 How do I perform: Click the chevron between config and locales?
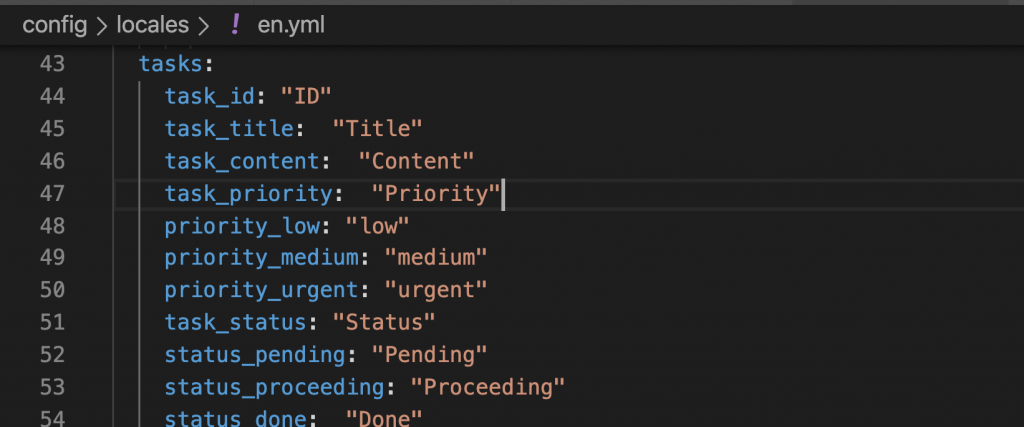coord(102,26)
